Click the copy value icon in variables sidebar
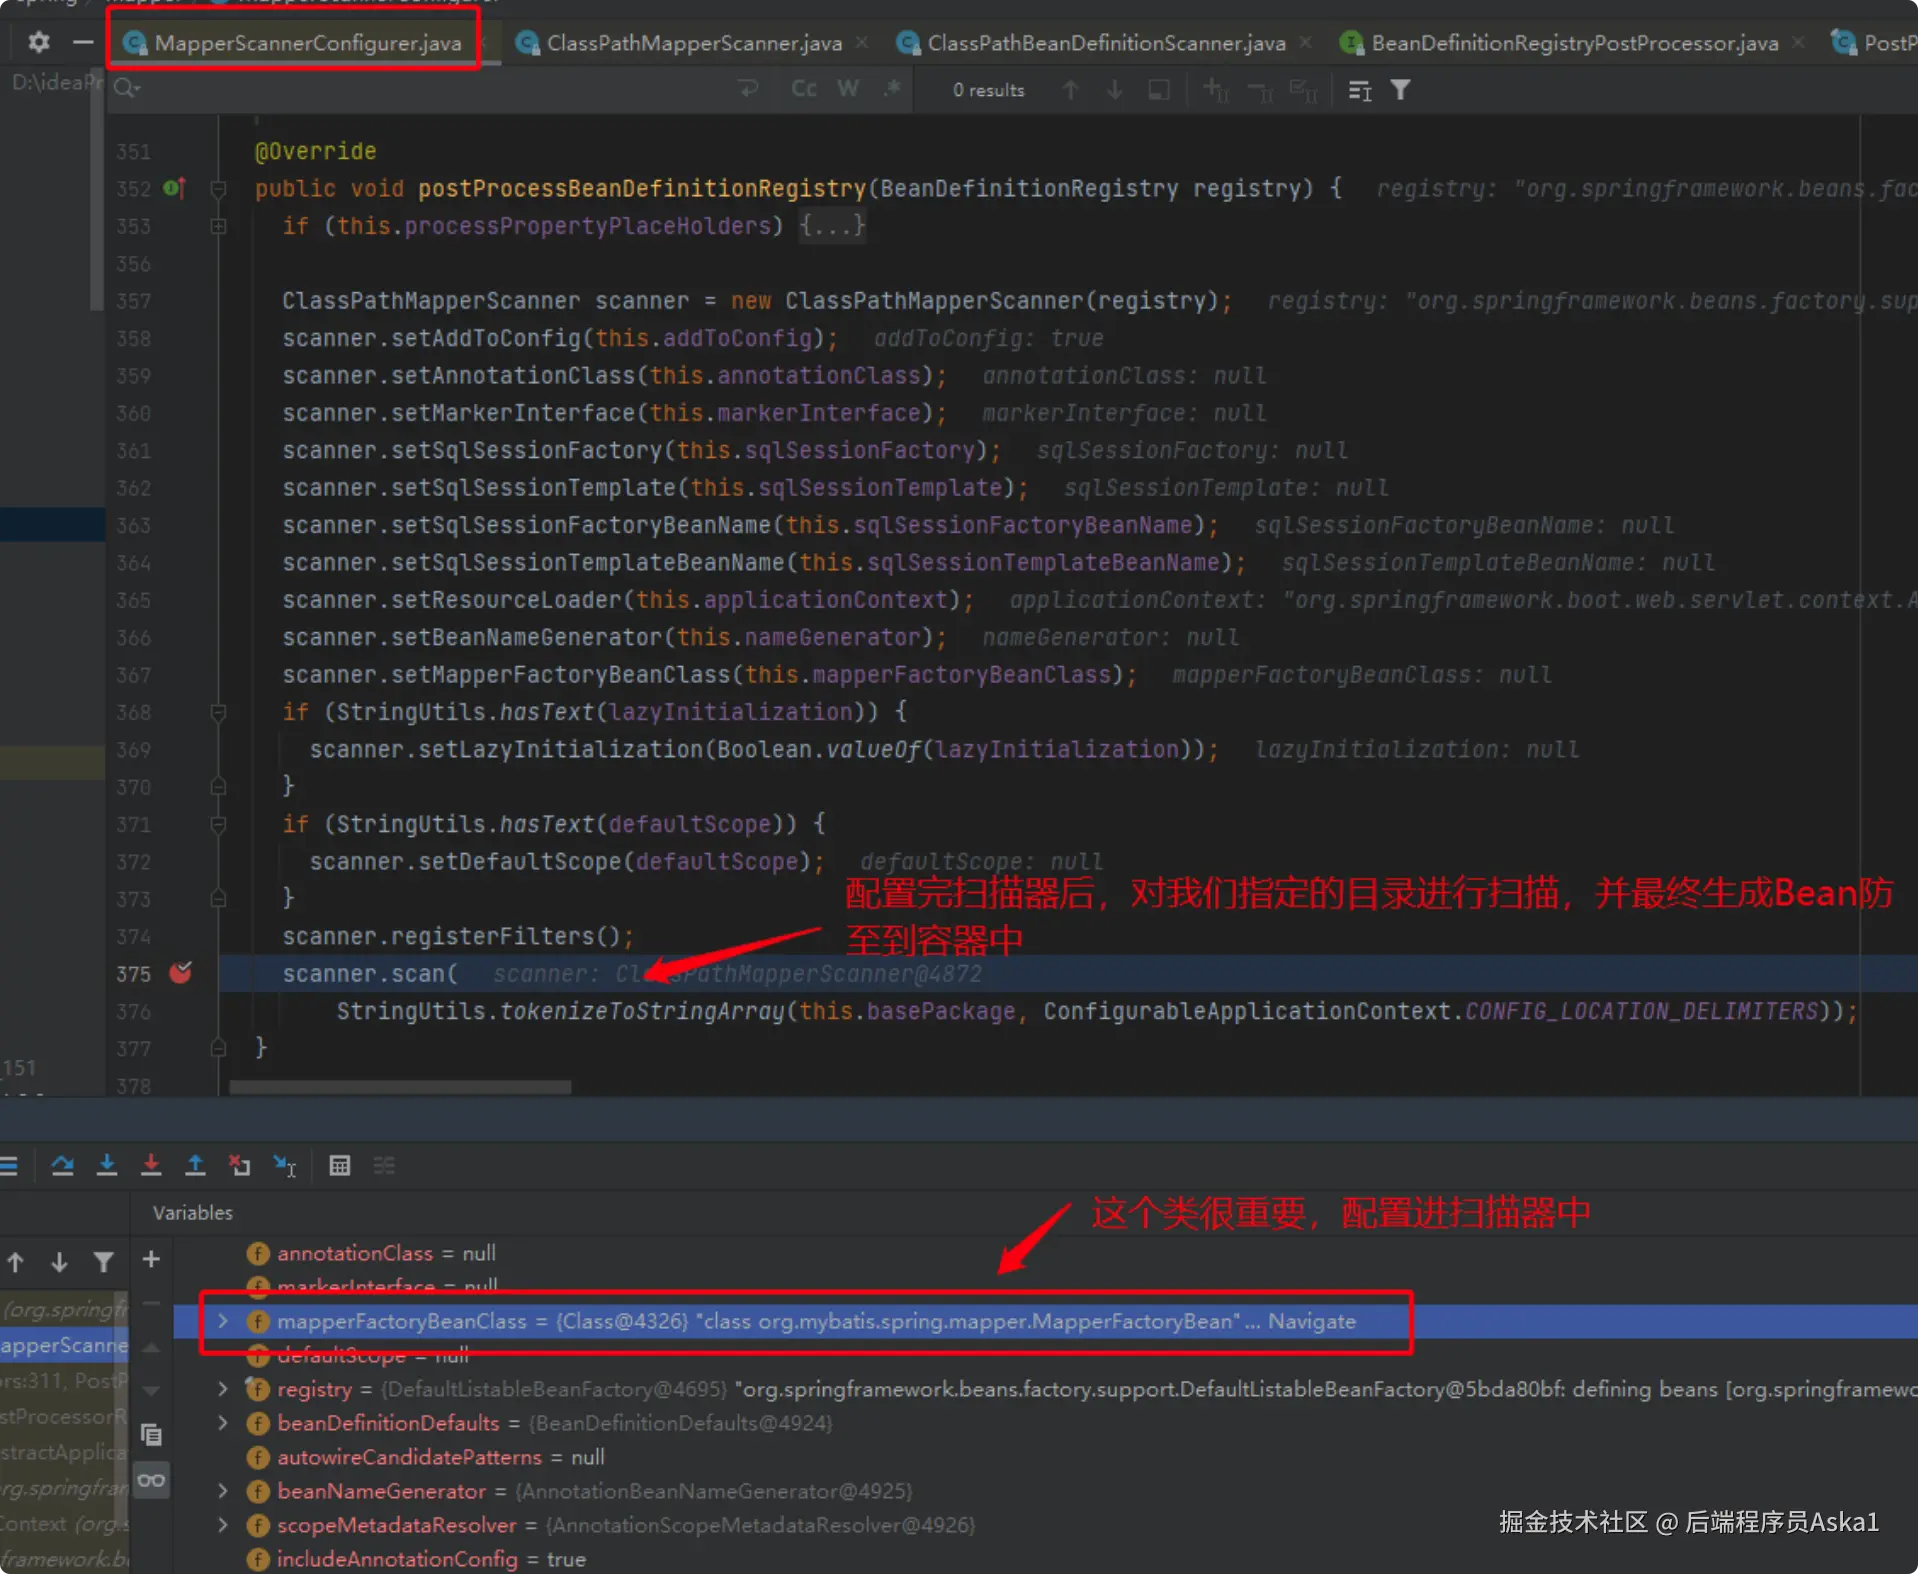The width and height of the screenshot is (1918, 1574). (x=151, y=1435)
